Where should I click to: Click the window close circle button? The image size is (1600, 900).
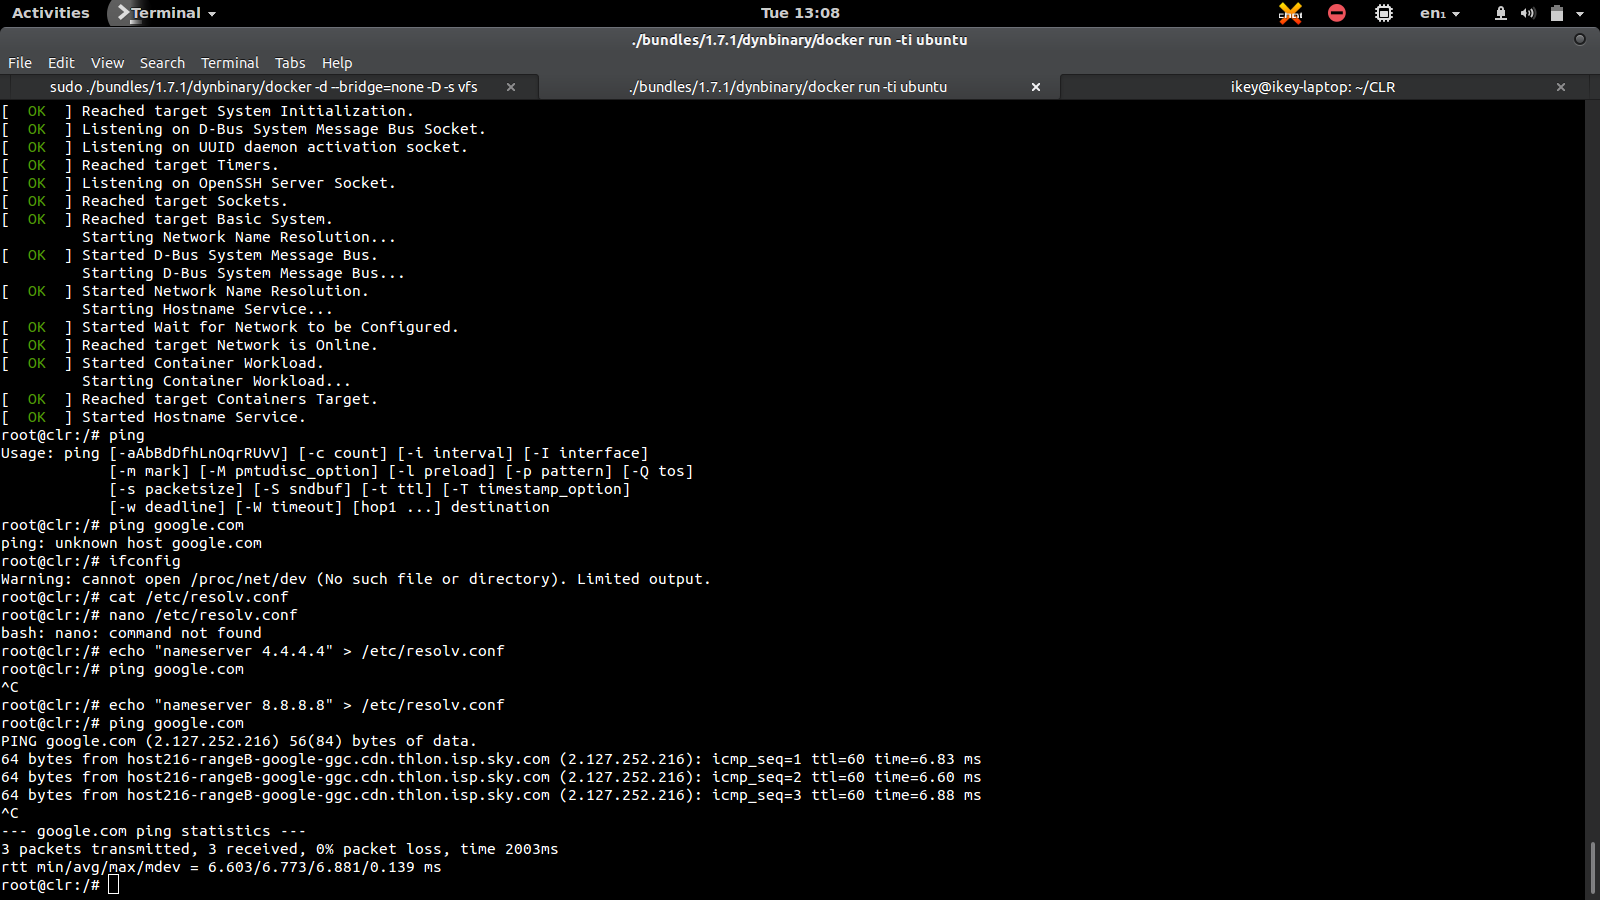[x=1580, y=39]
